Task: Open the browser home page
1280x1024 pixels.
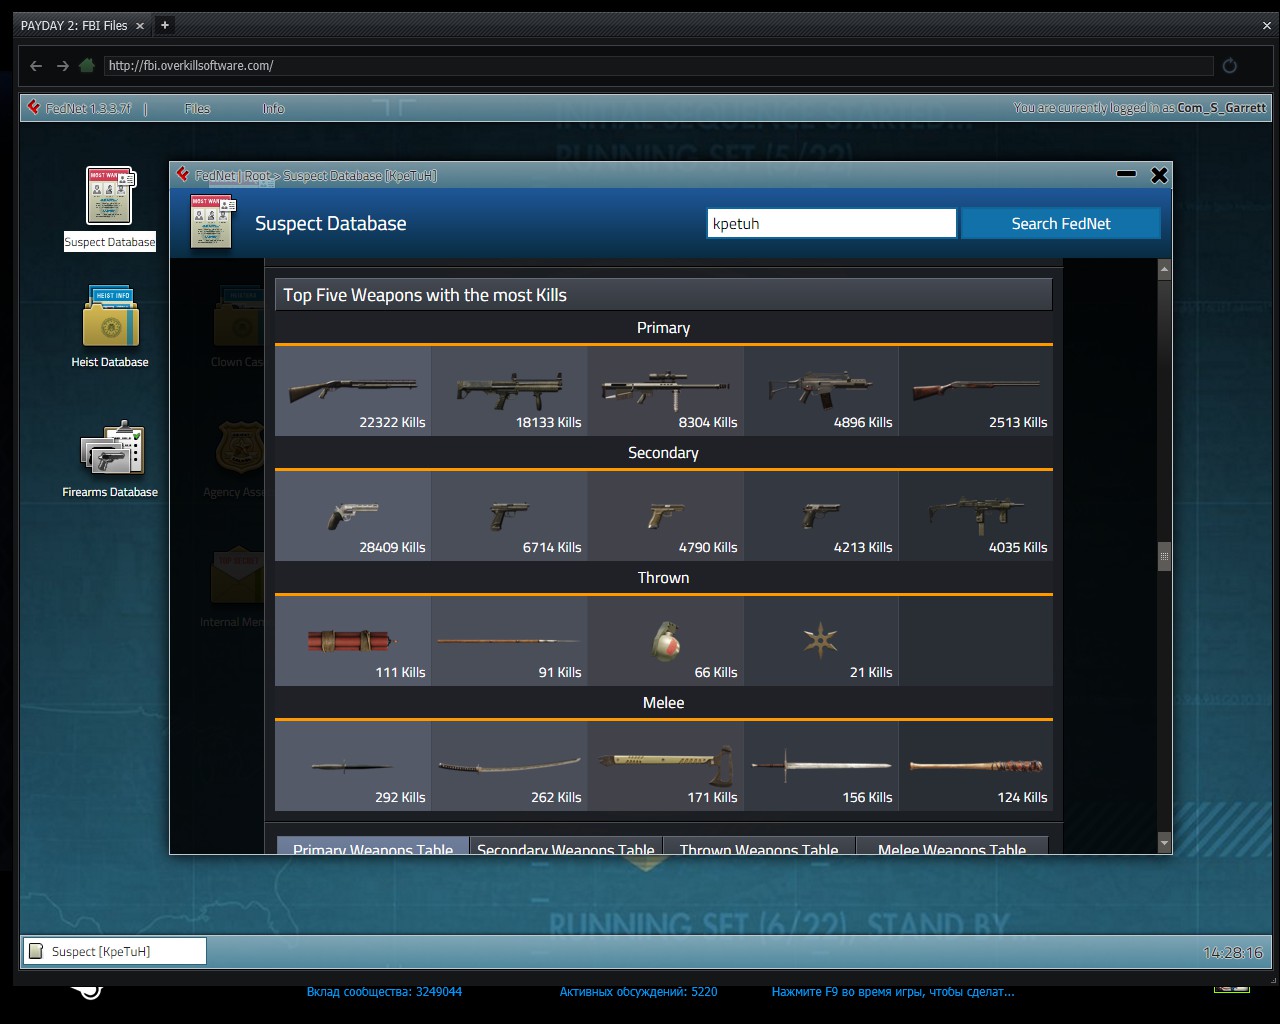Action: (x=87, y=66)
